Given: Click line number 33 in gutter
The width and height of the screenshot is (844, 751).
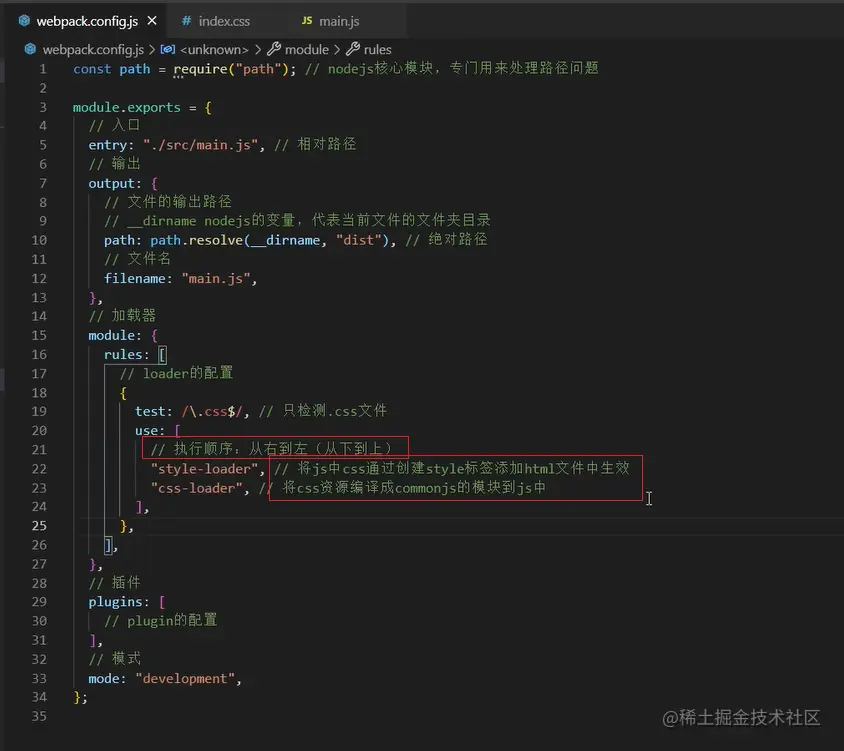Looking at the screenshot, I should 39,678.
